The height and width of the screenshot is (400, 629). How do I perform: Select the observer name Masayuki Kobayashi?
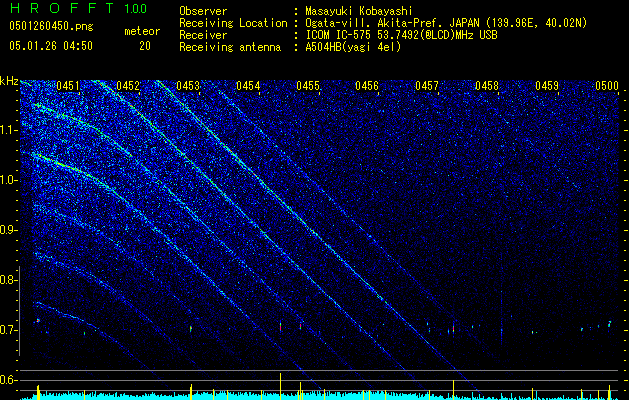(359, 11)
